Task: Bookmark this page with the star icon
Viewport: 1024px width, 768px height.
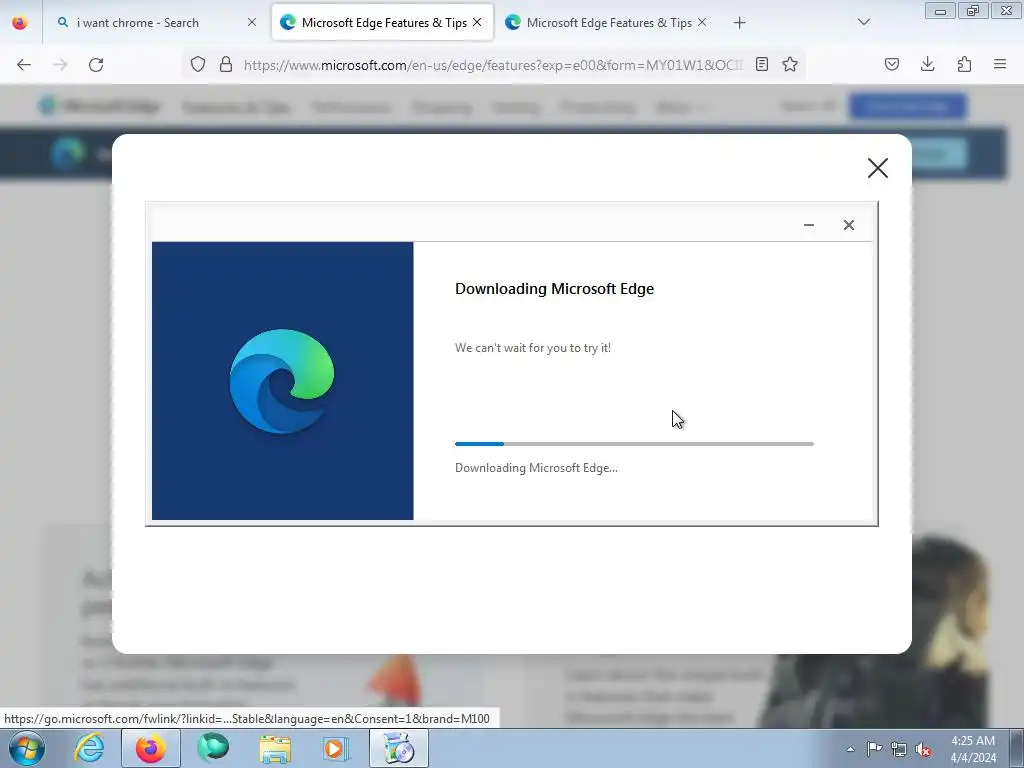Action: click(790, 64)
